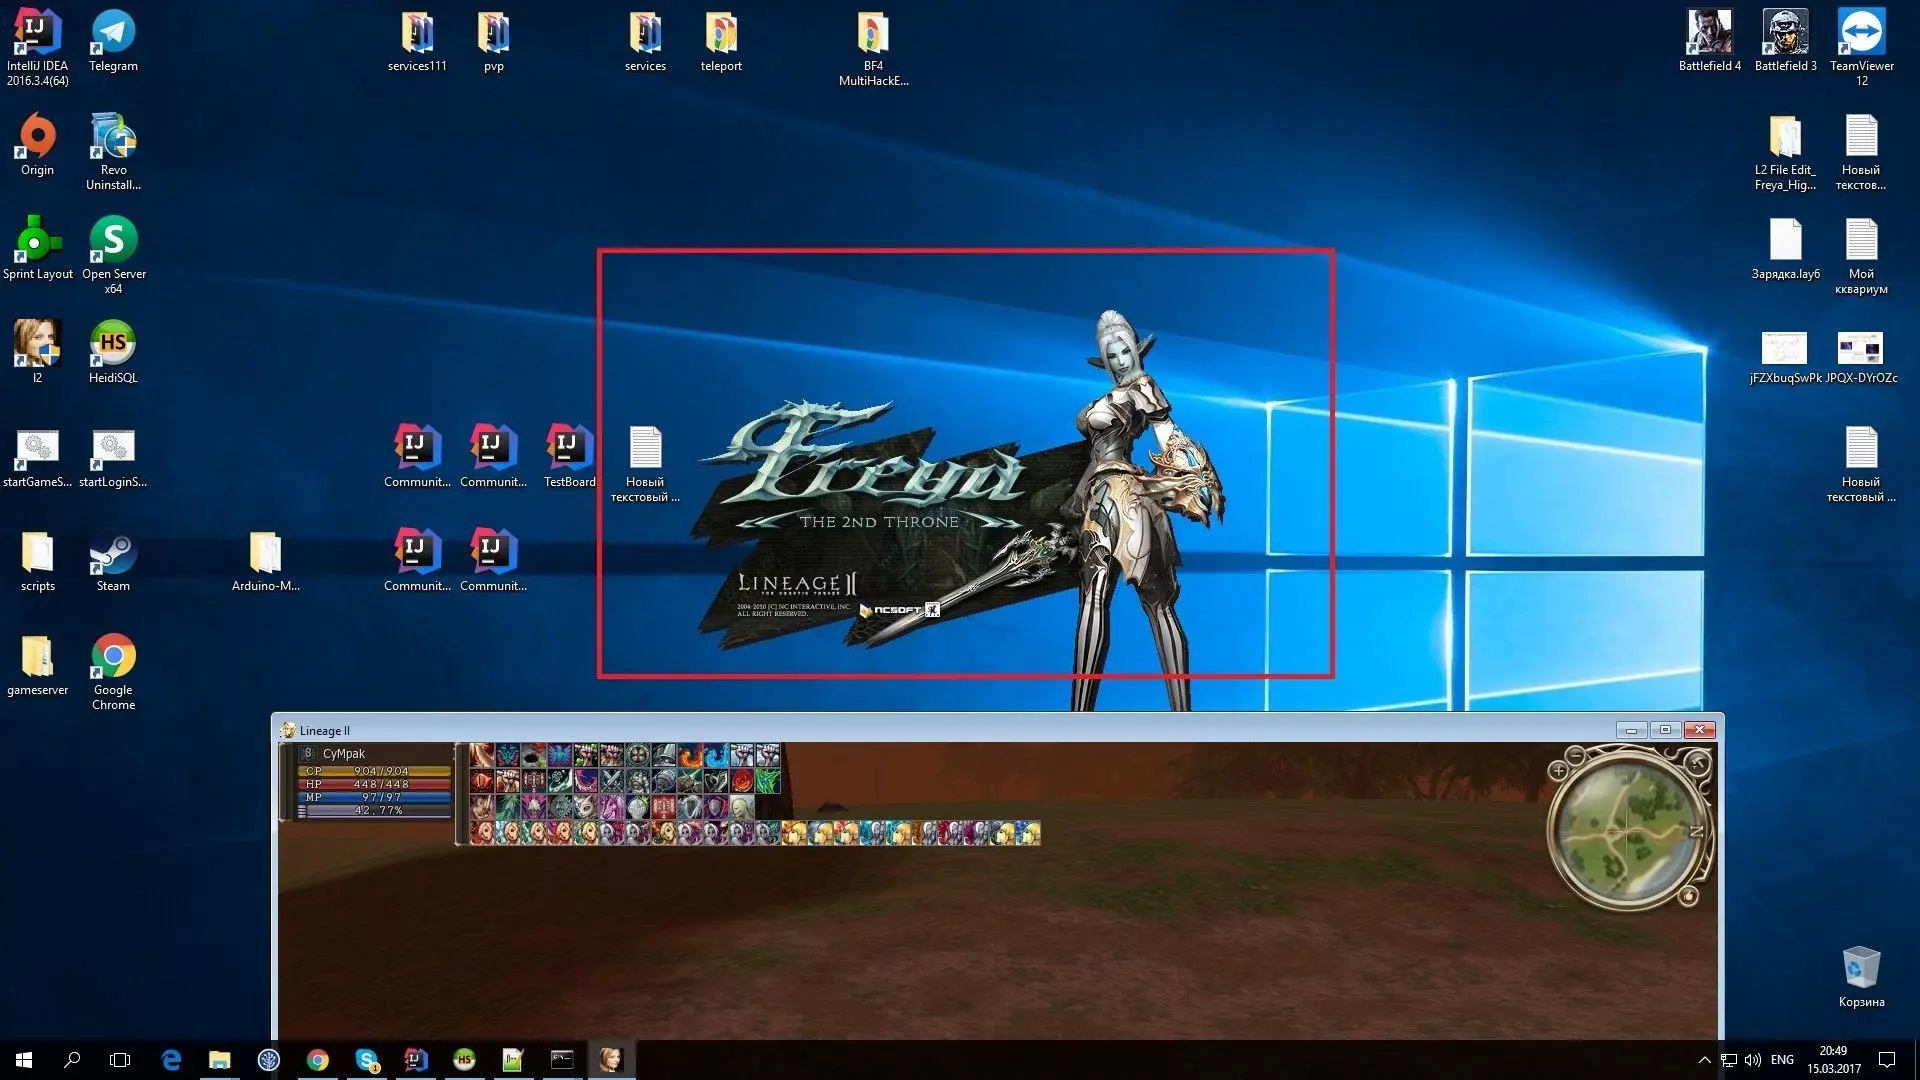1920x1080 pixels.
Task: Click character name CyMpak in status window
Action: [344, 754]
